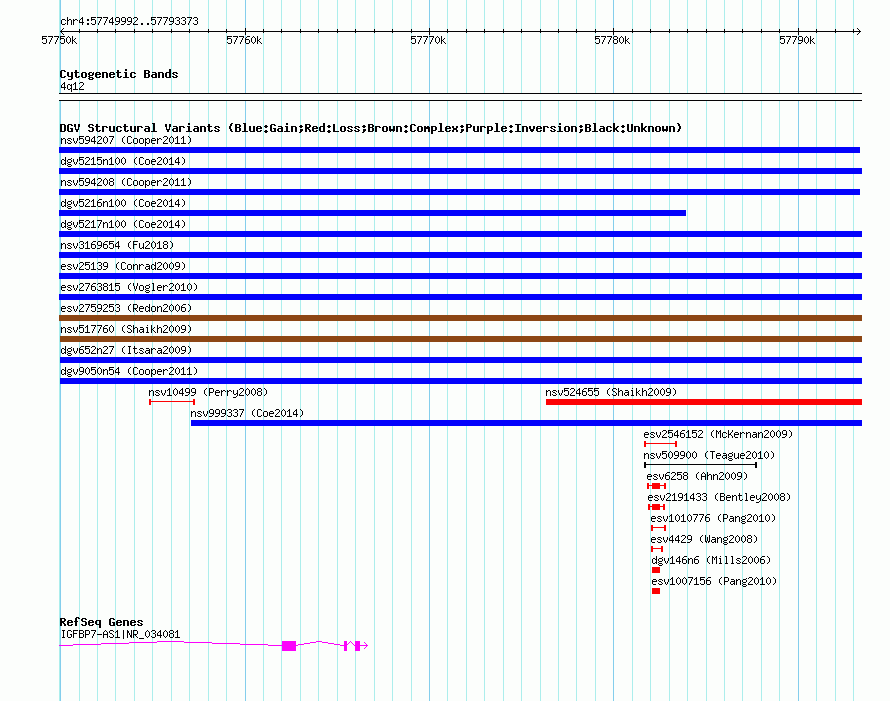Click the 57760k ruler position
Viewport: 890px width, 701px height.
(244, 40)
